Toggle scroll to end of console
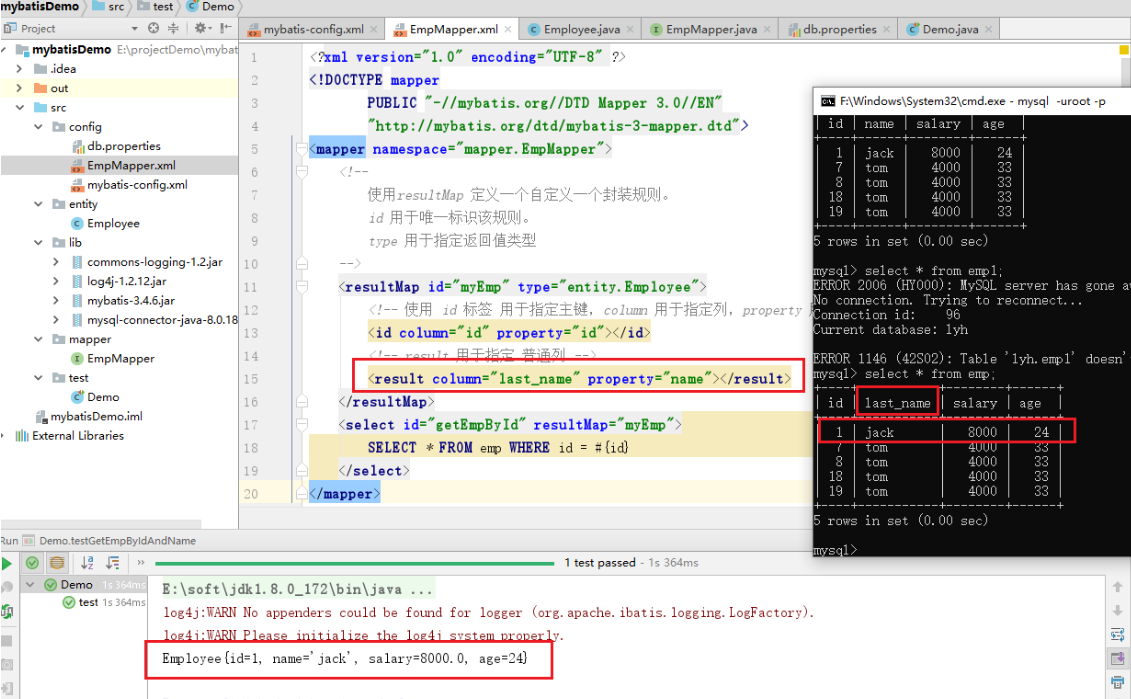The width and height of the screenshot is (1131, 699). [1117, 659]
